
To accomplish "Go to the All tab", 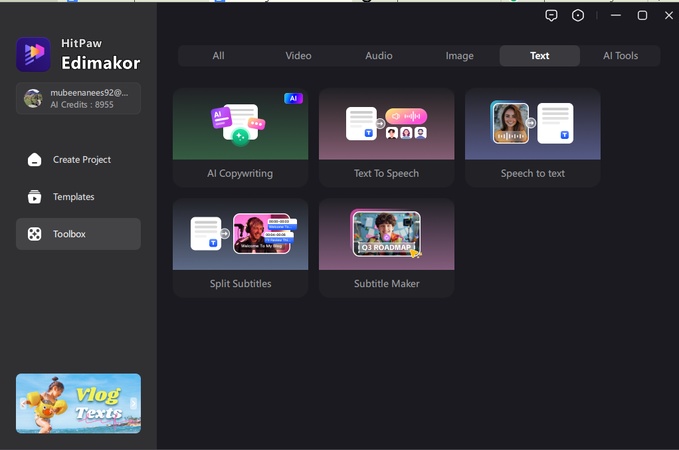I will tap(218, 56).
